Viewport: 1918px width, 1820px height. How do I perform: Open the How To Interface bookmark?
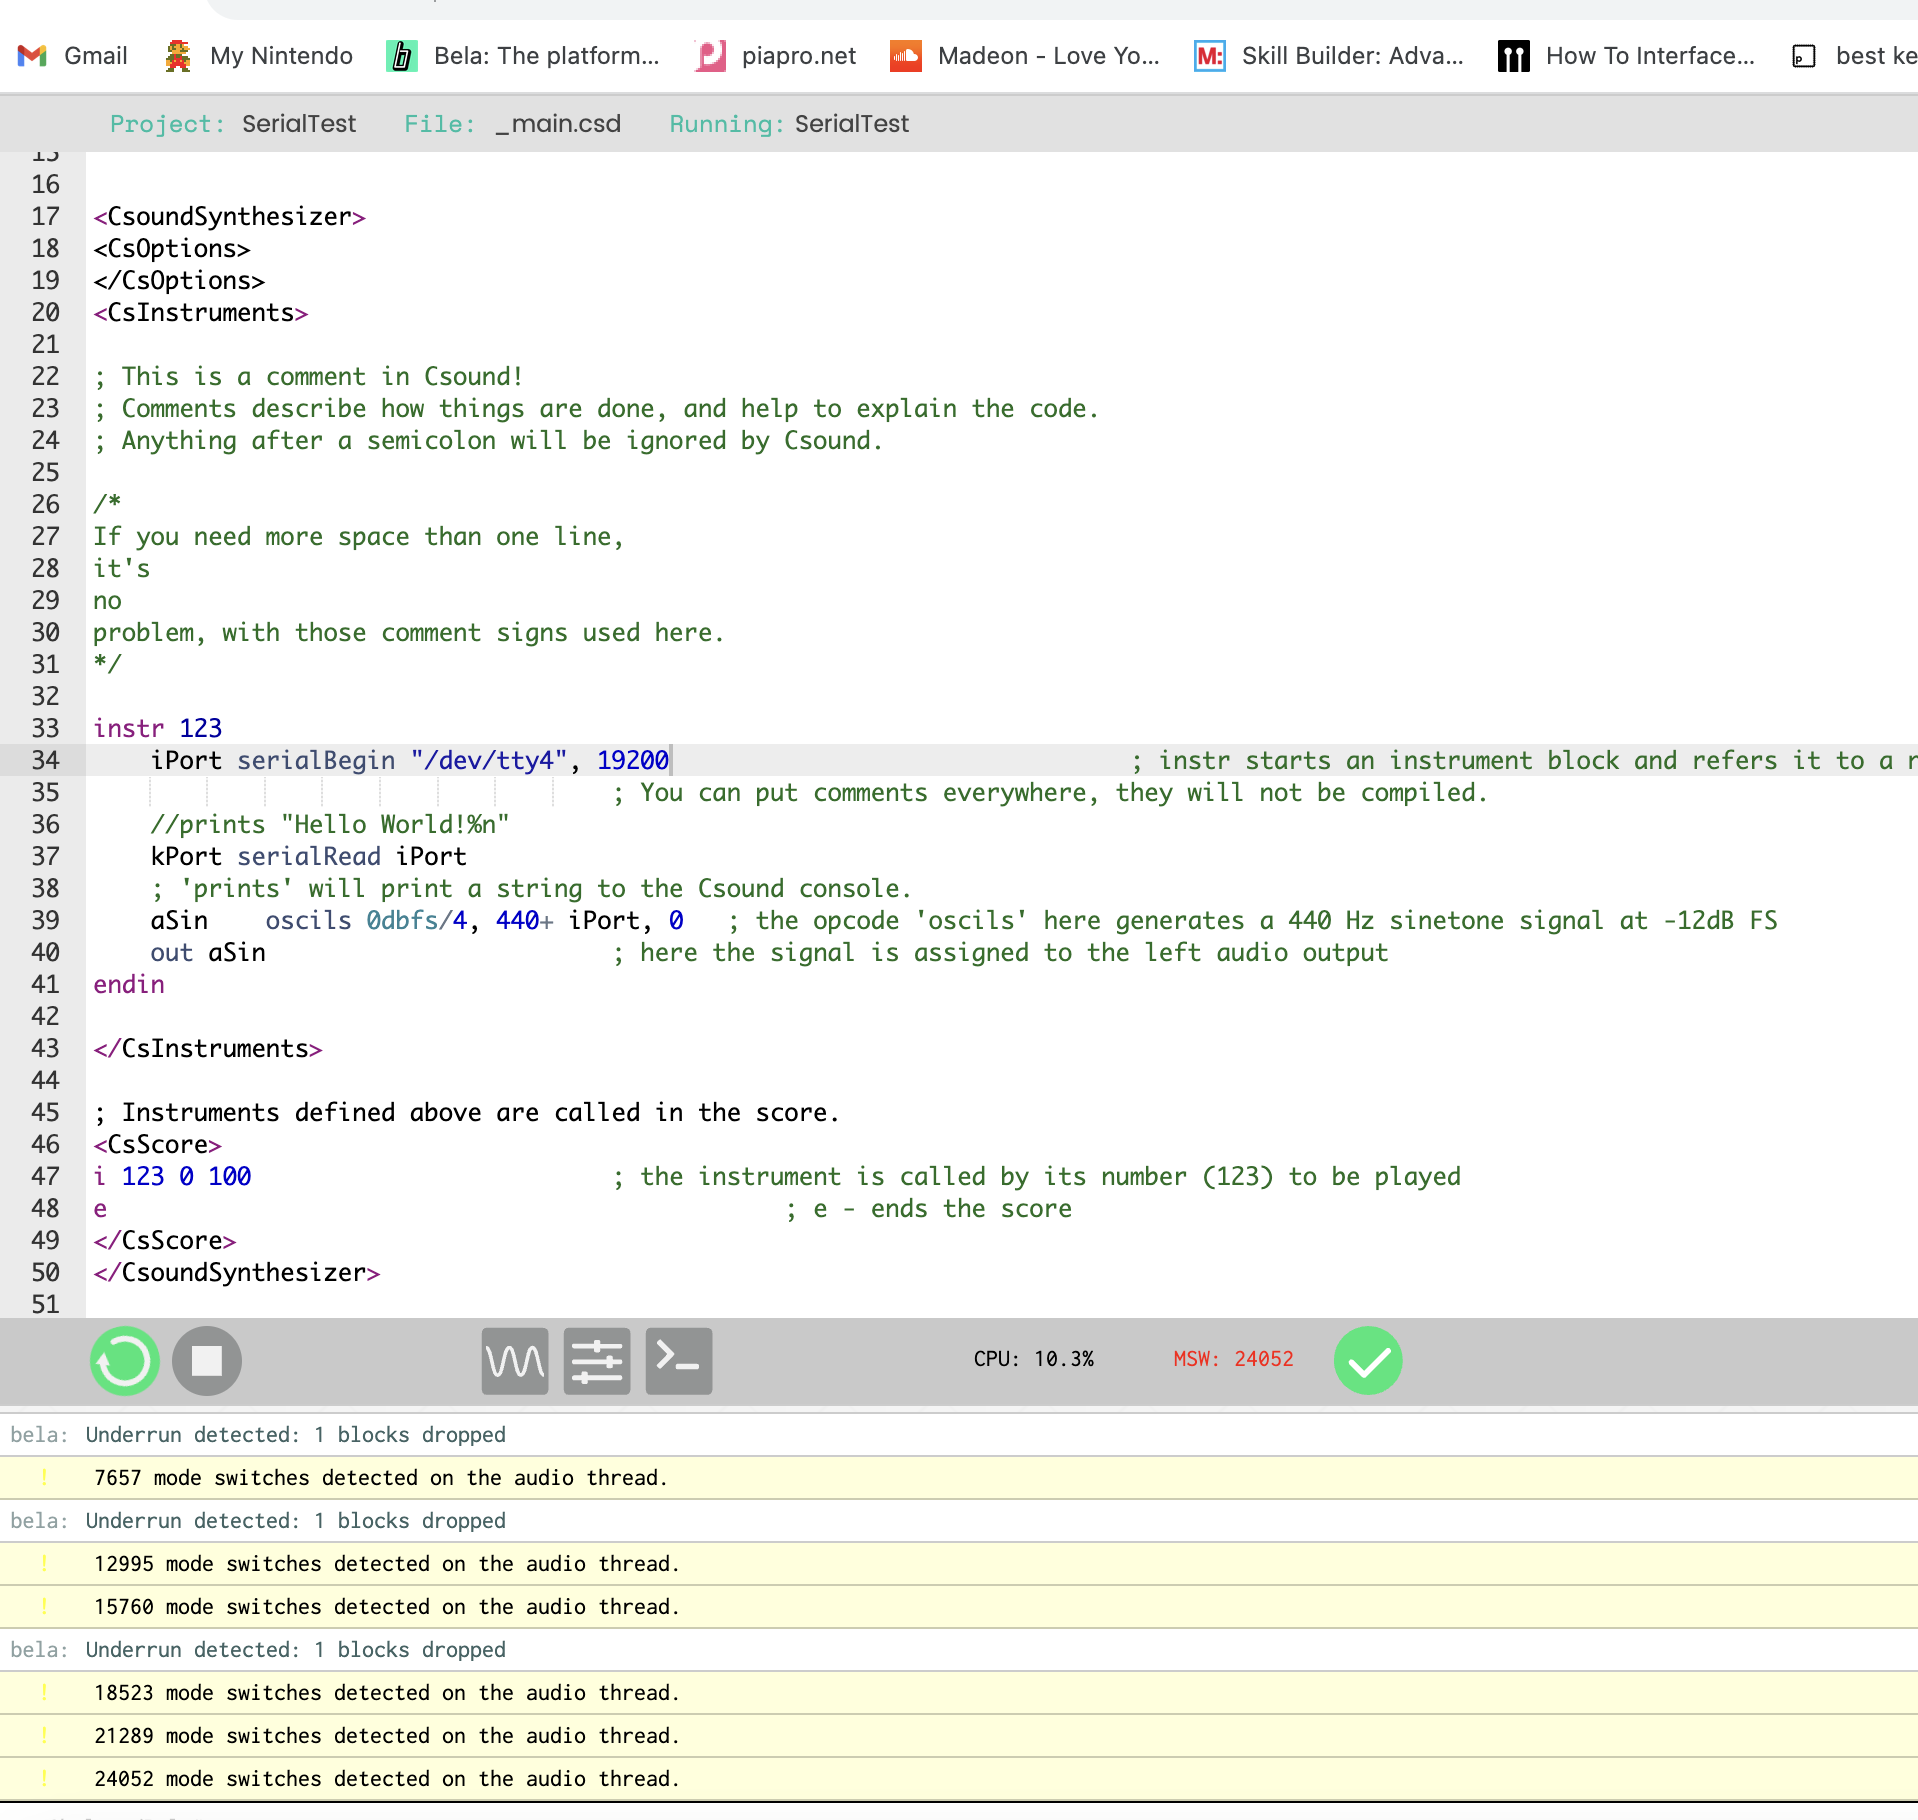tap(1627, 56)
